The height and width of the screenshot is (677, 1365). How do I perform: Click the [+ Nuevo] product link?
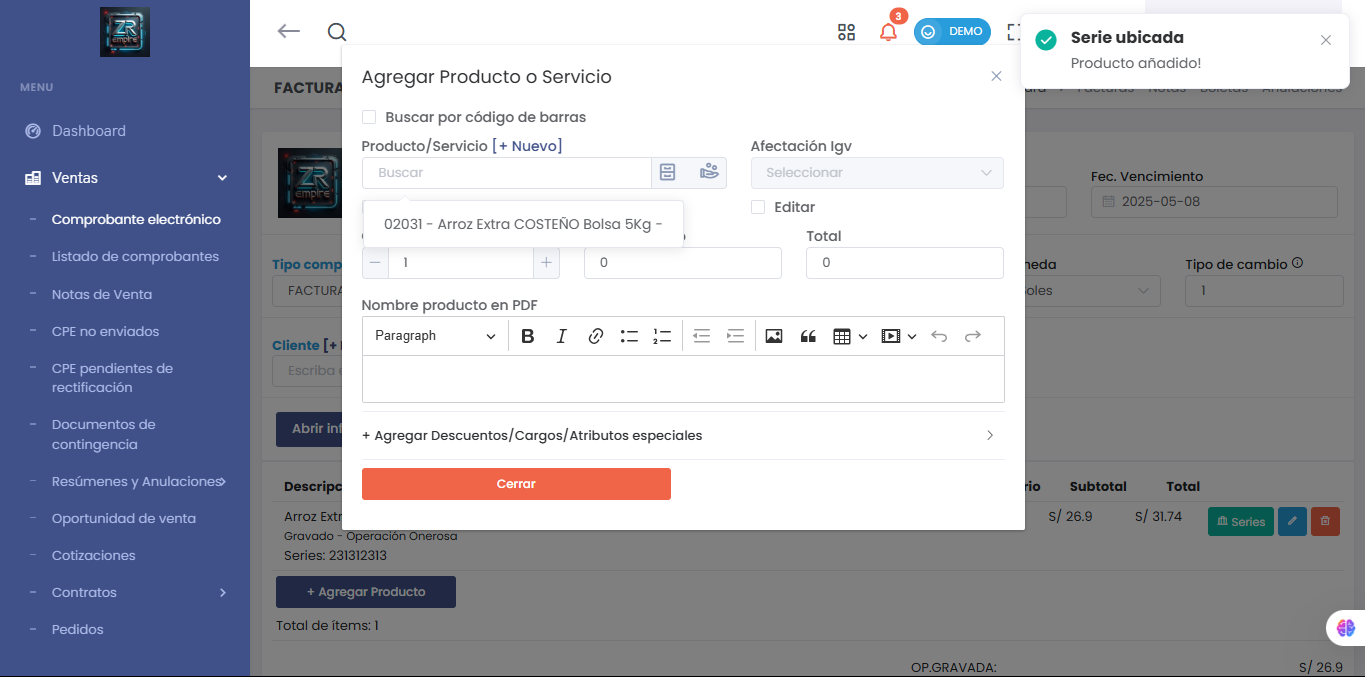click(x=527, y=146)
